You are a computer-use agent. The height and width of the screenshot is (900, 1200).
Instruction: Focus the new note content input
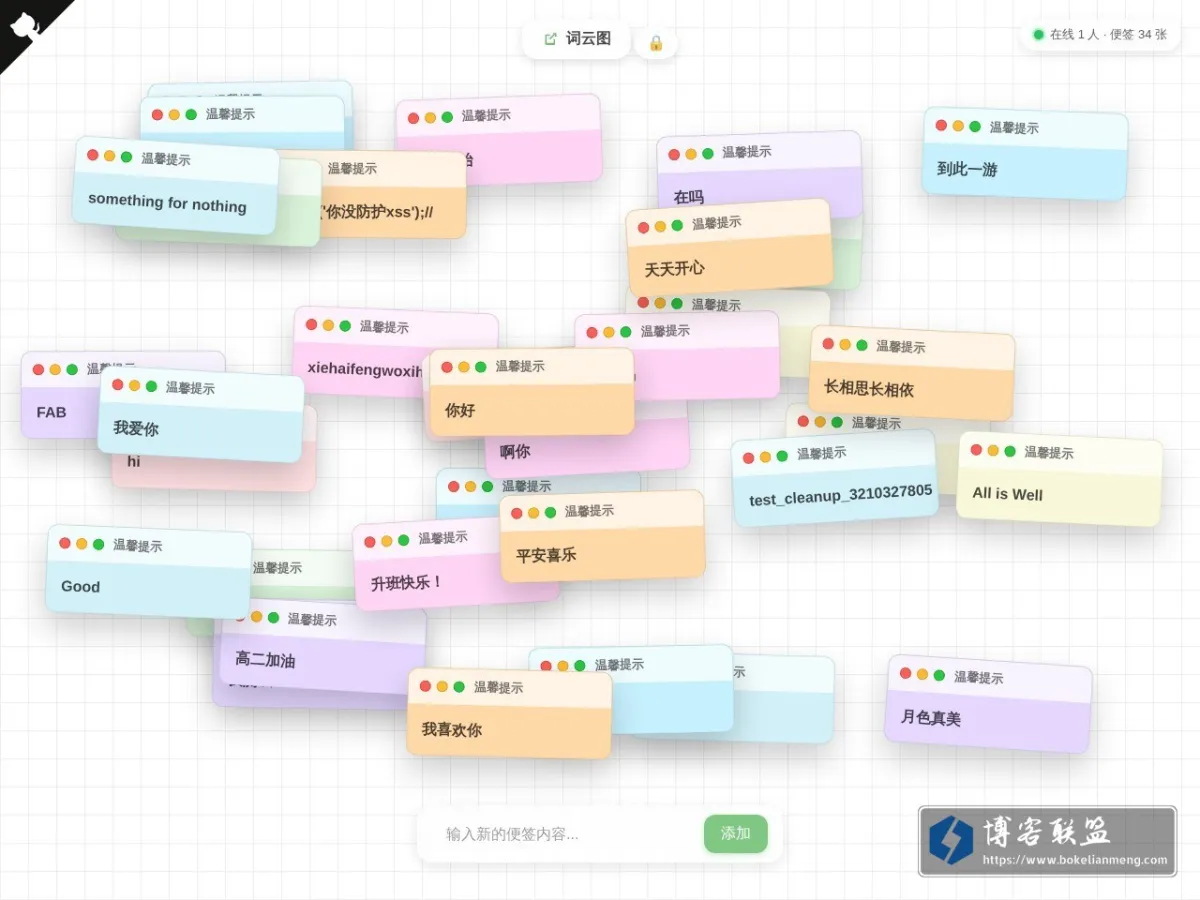tap(565, 834)
